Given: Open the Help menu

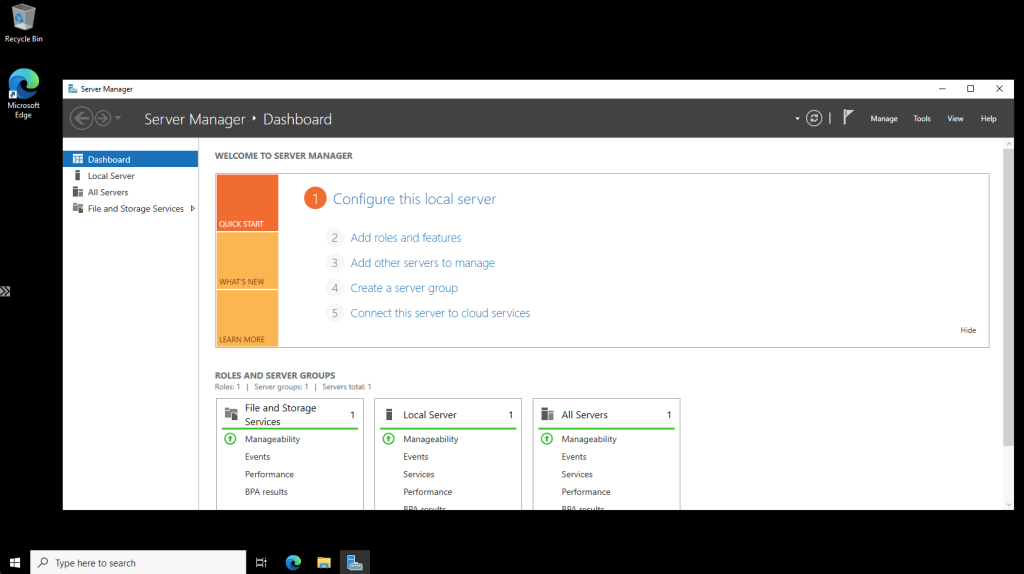Looking at the screenshot, I should (x=989, y=119).
